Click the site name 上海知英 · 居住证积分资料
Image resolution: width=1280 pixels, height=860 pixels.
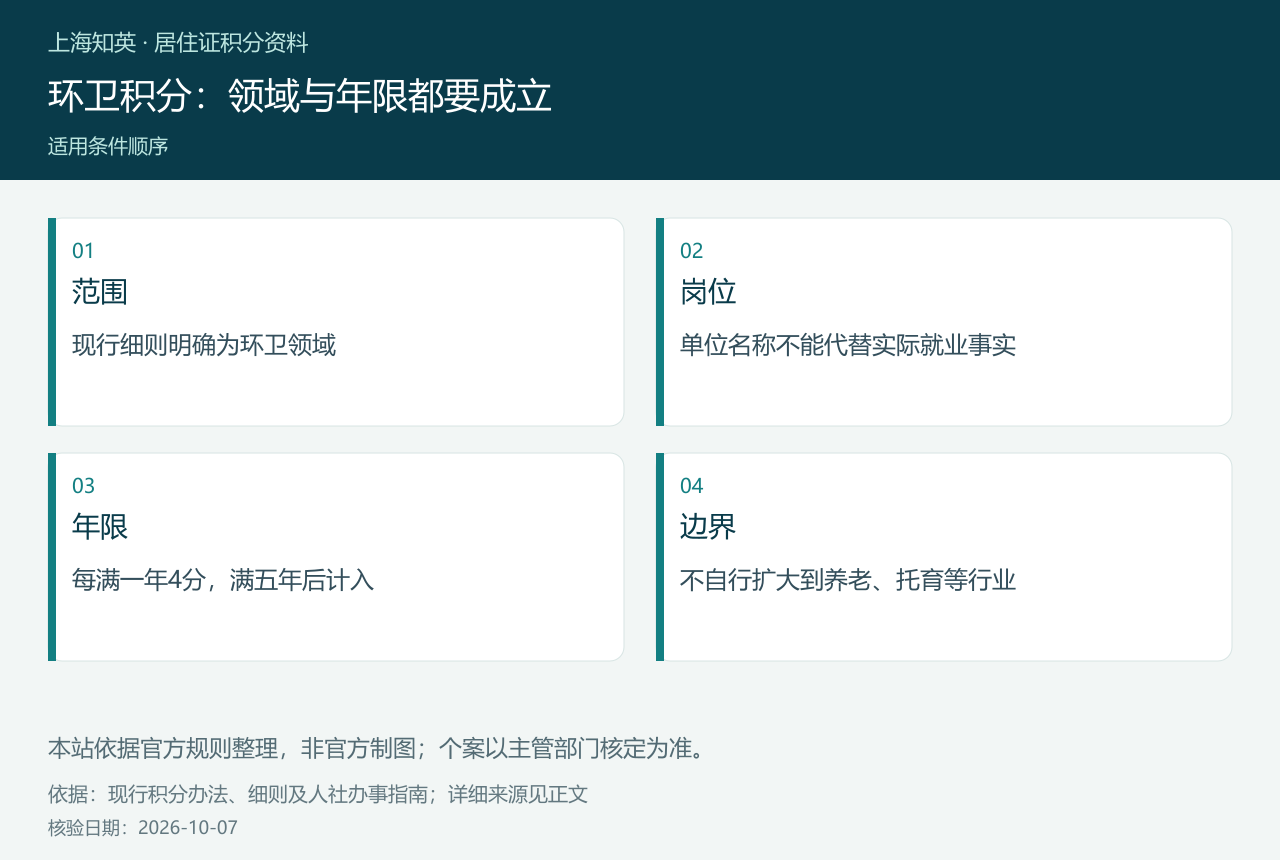pyautogui.click(x=178, y=43)
